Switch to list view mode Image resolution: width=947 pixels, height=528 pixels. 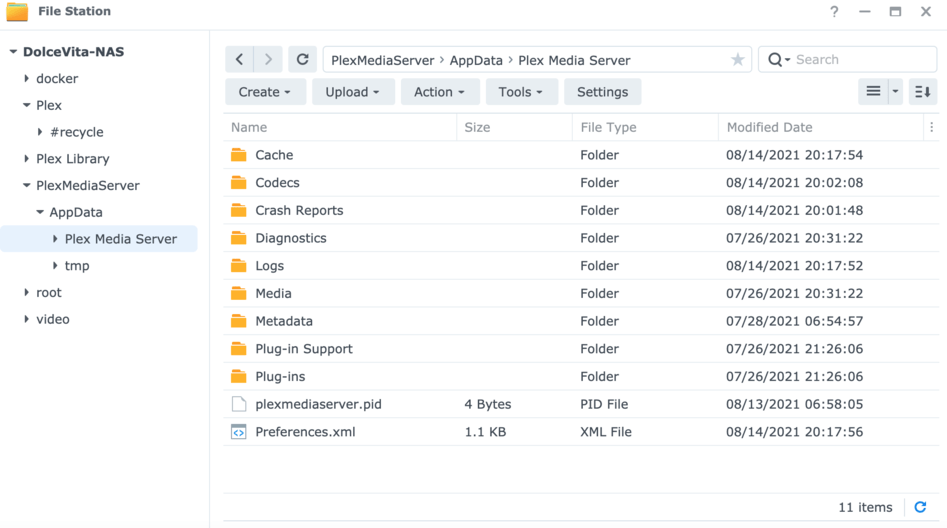point(873,92)
